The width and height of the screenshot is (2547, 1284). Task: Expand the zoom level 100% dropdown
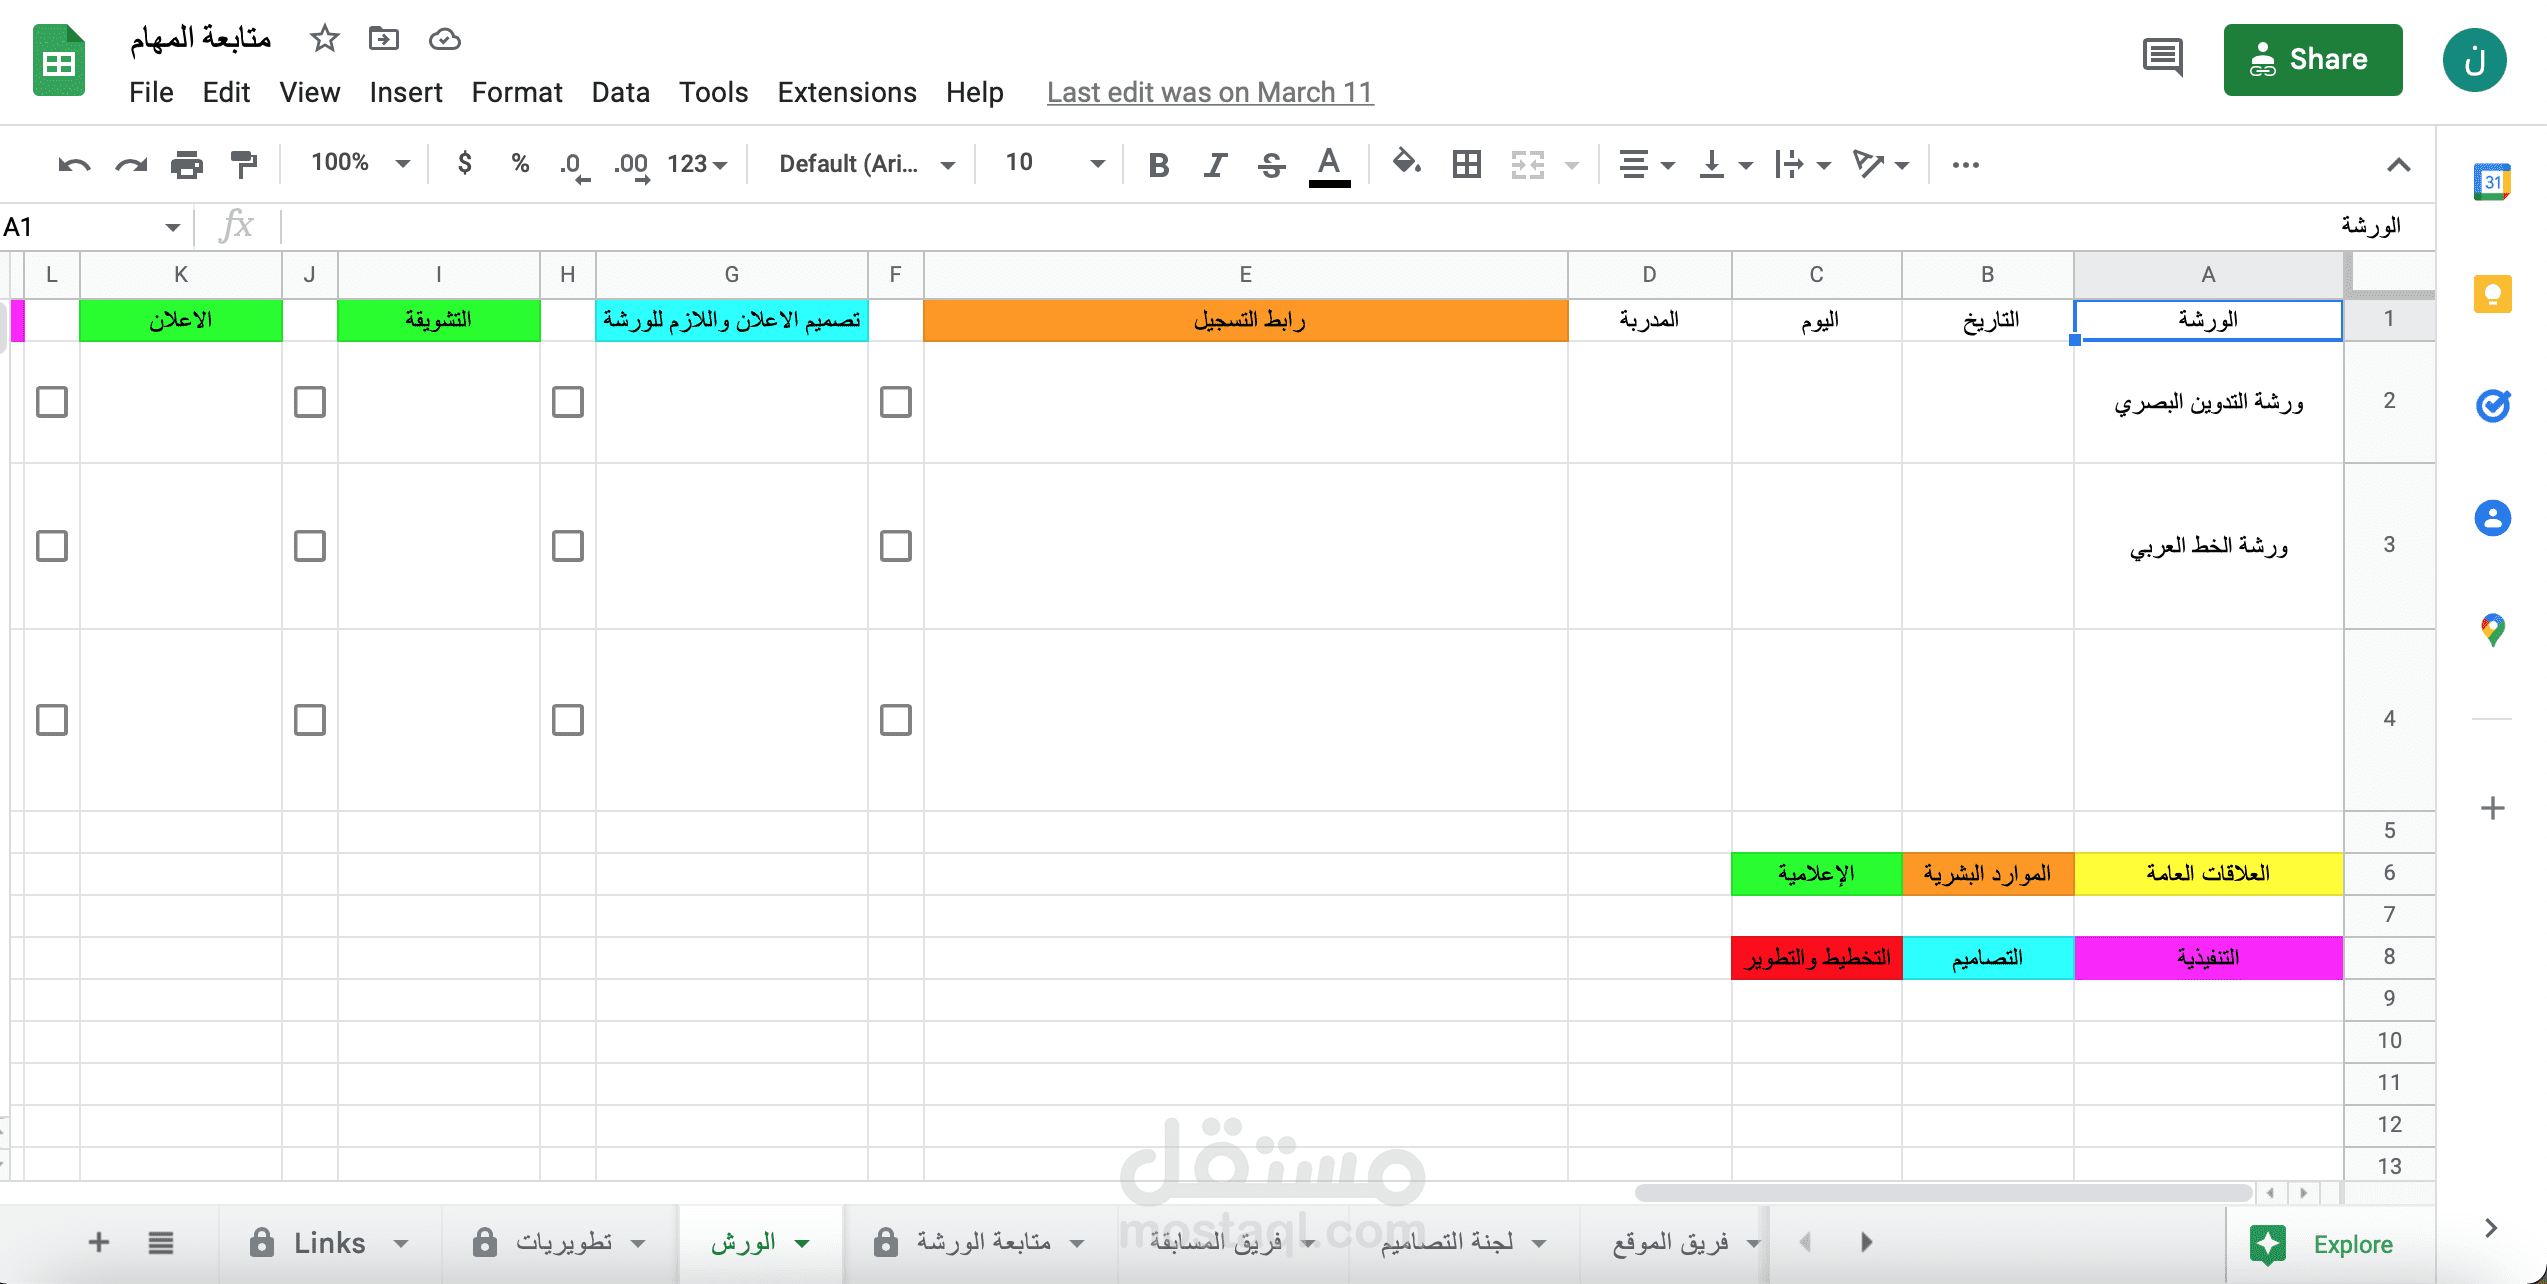click(x=403, y=162)
